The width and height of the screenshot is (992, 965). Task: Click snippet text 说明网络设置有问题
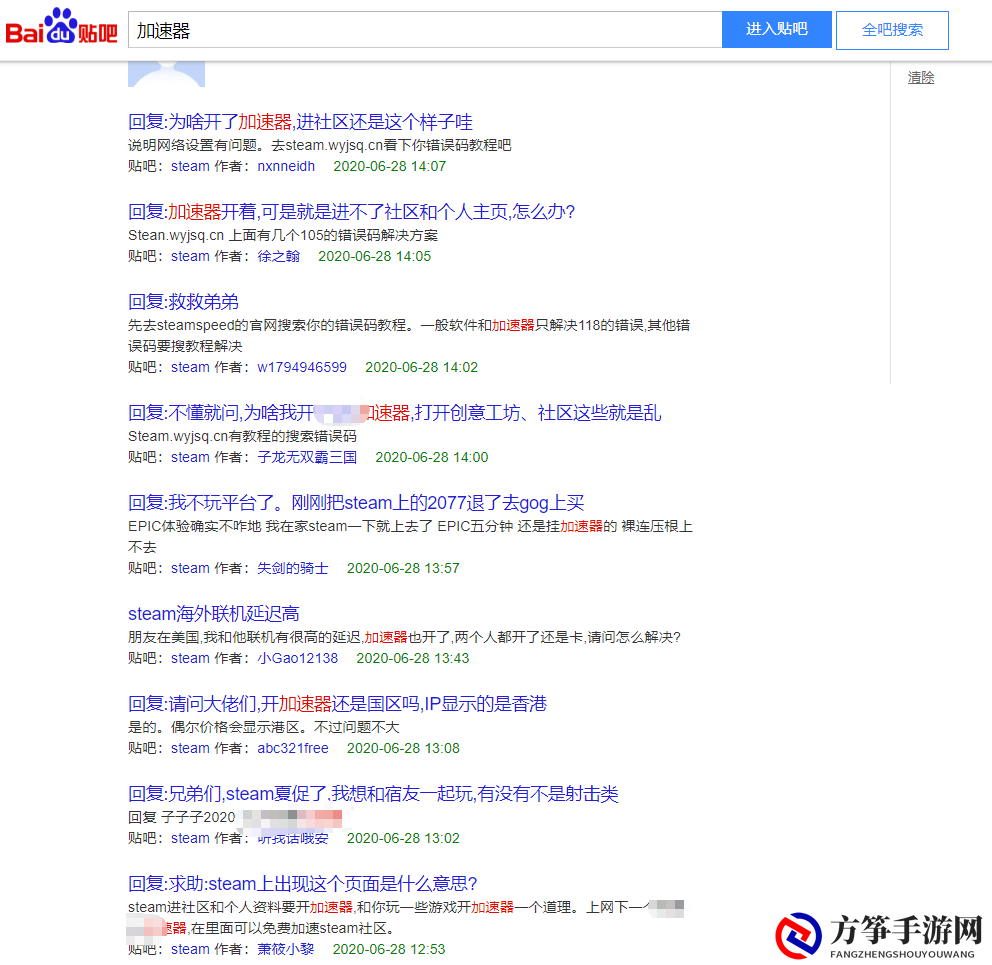(319, 145)
